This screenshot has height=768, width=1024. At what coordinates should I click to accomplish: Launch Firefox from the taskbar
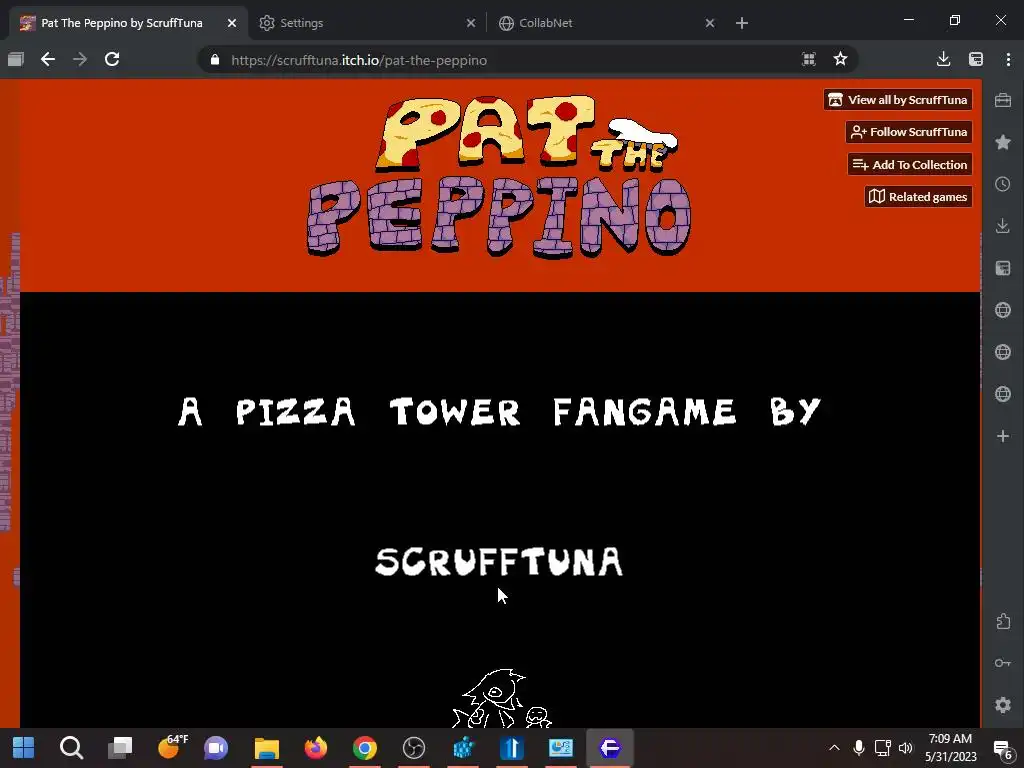click(315, 748)
